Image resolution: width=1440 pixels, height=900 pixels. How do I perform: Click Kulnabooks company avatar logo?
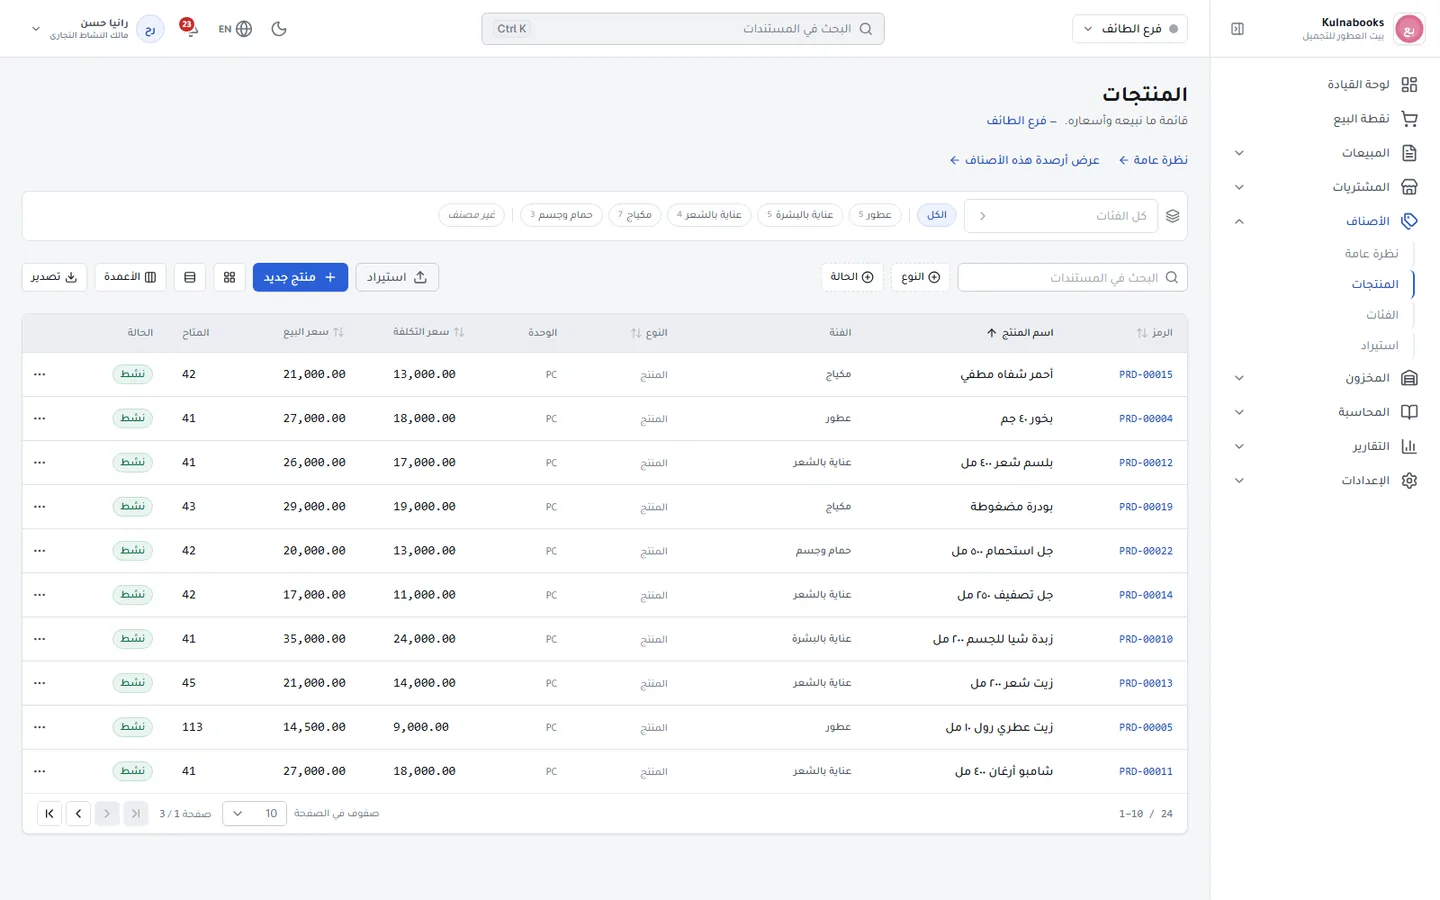click(x=1409, y=29)
